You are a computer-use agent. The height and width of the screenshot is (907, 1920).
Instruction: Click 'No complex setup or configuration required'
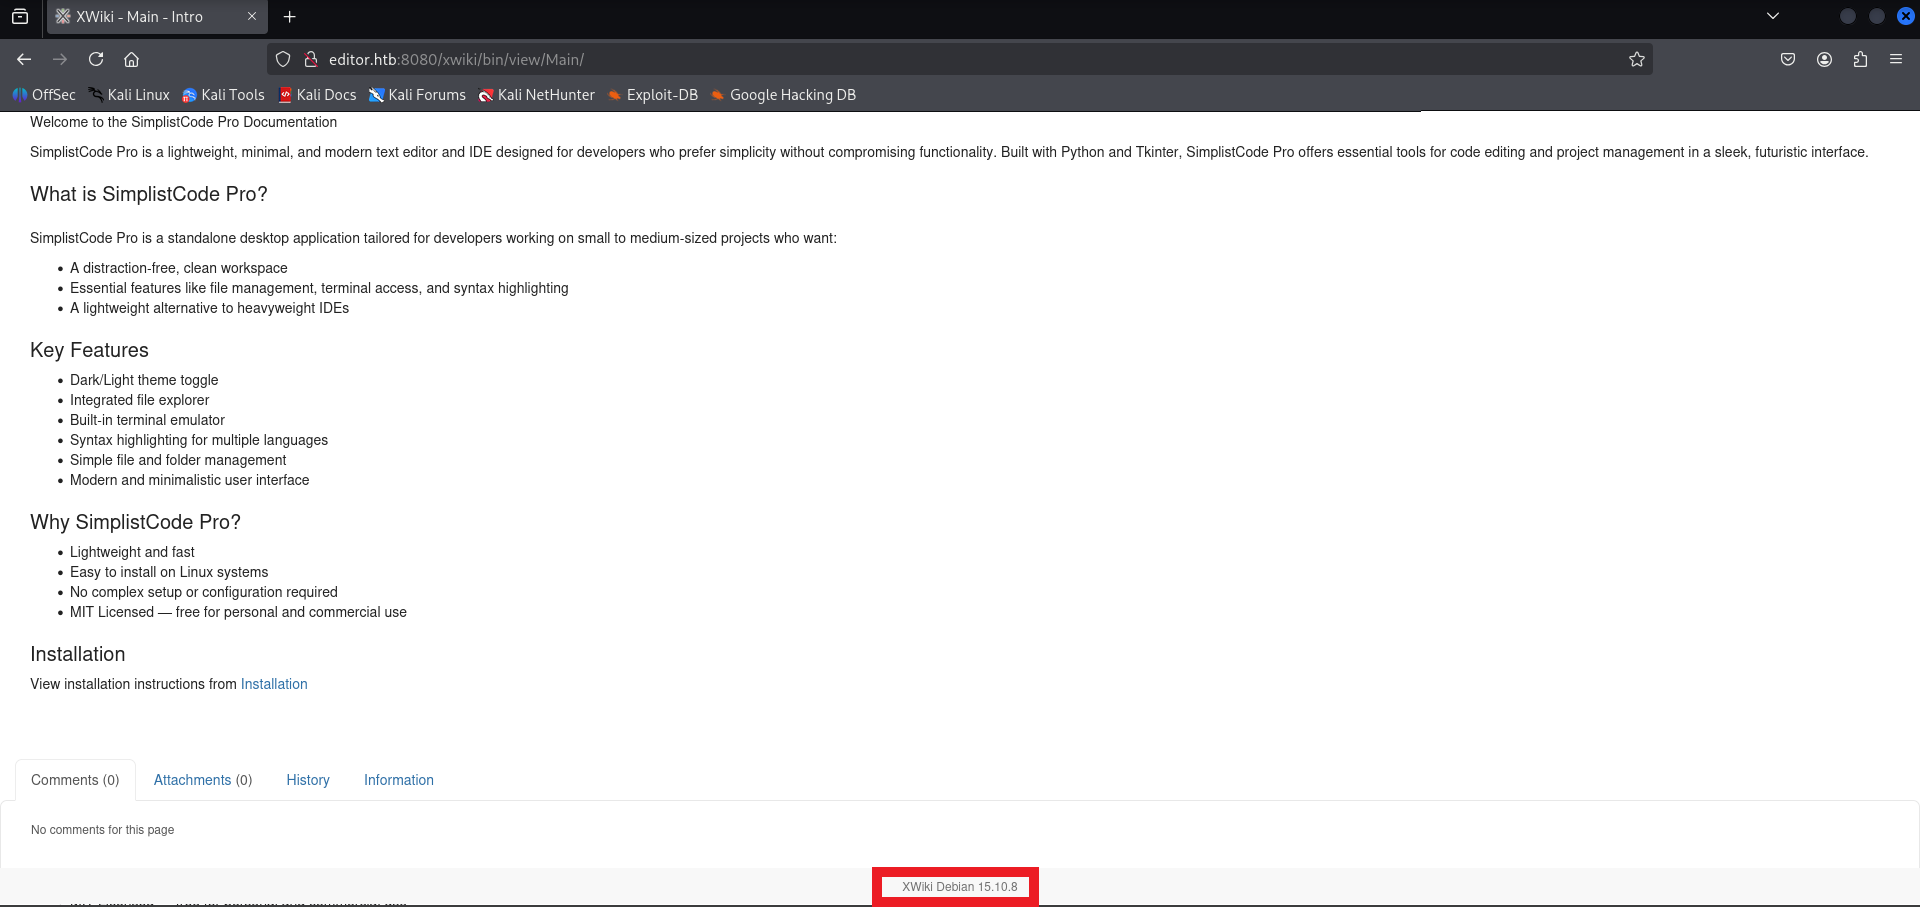click(x=204, y=592)
